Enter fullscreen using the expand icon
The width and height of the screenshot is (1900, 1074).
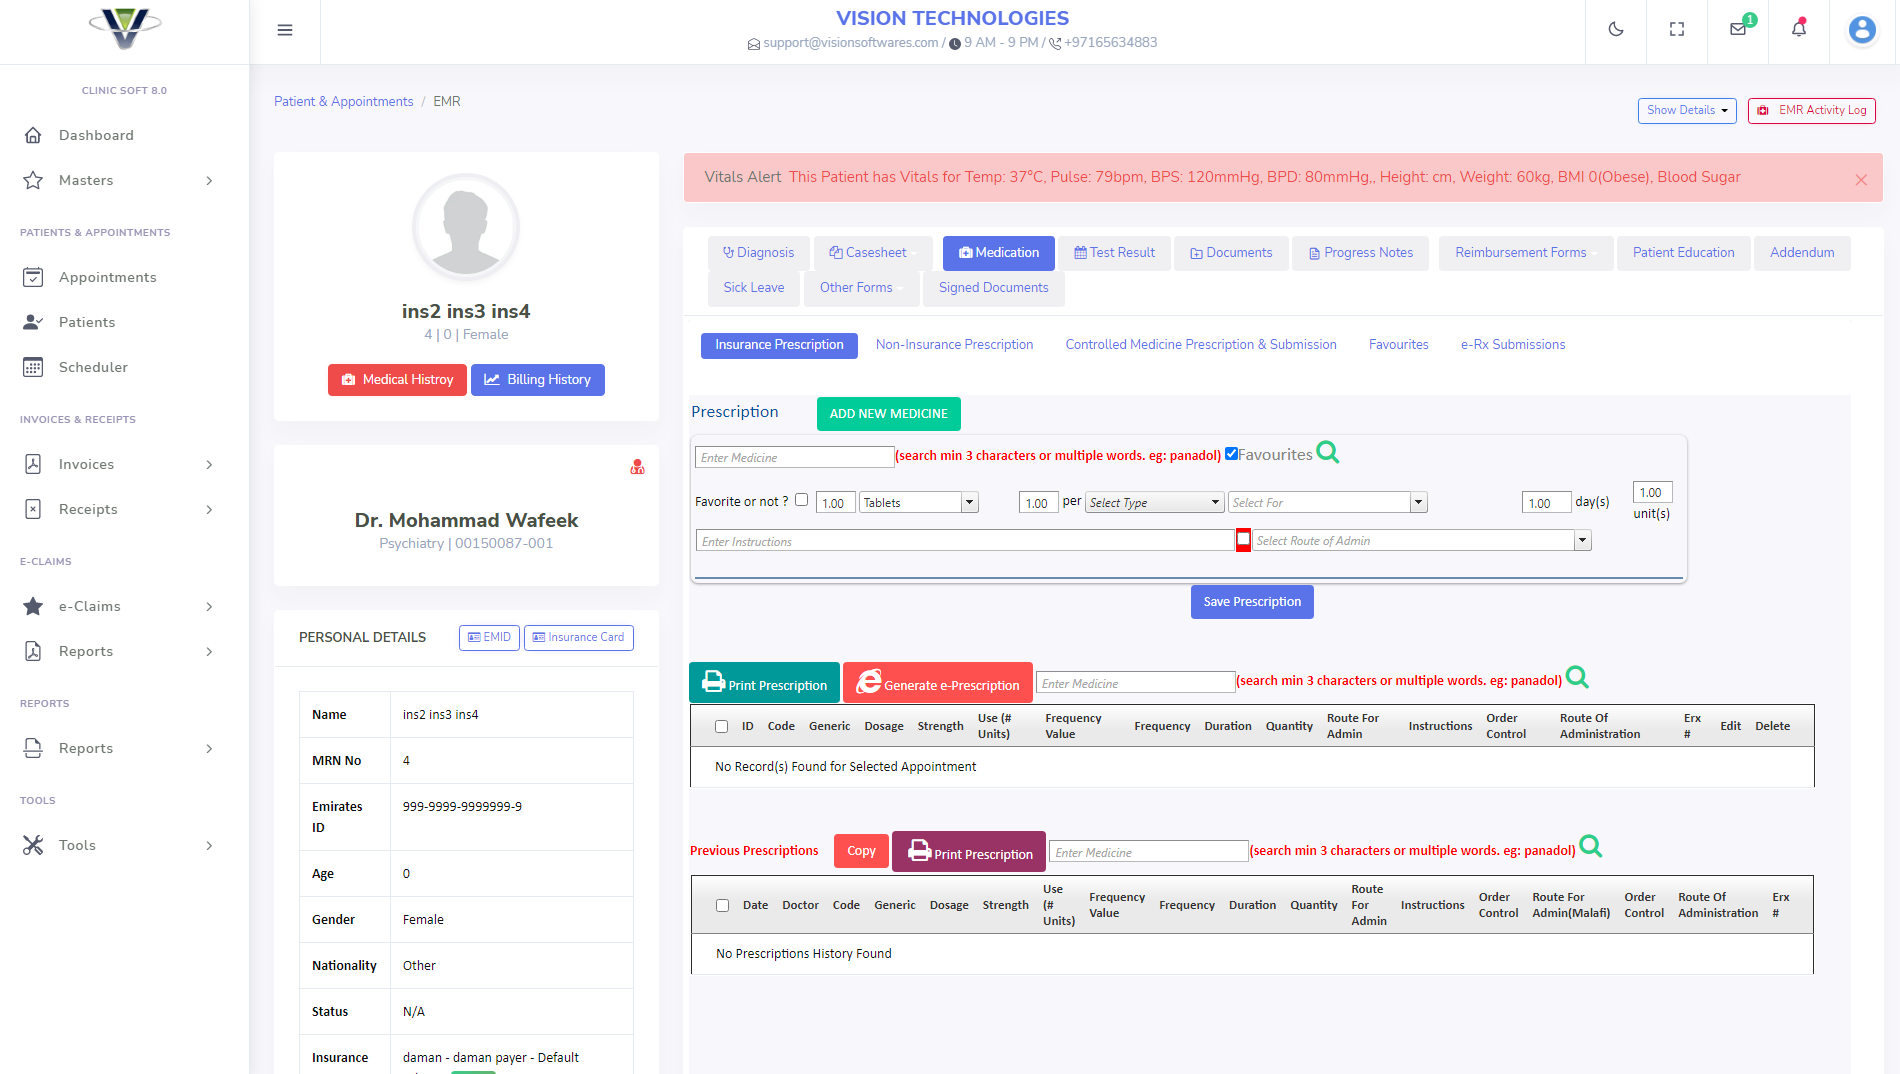pos(1676,29)
